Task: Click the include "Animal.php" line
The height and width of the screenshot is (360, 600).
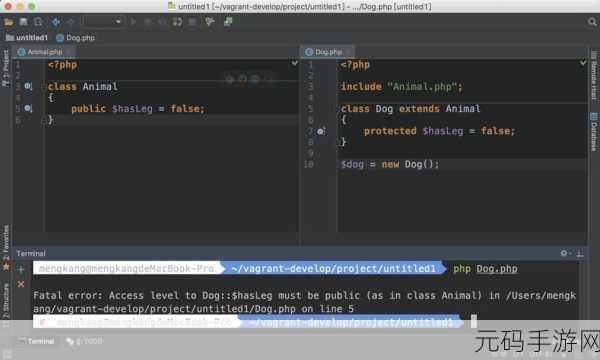Action: click(x=401, y=87)
